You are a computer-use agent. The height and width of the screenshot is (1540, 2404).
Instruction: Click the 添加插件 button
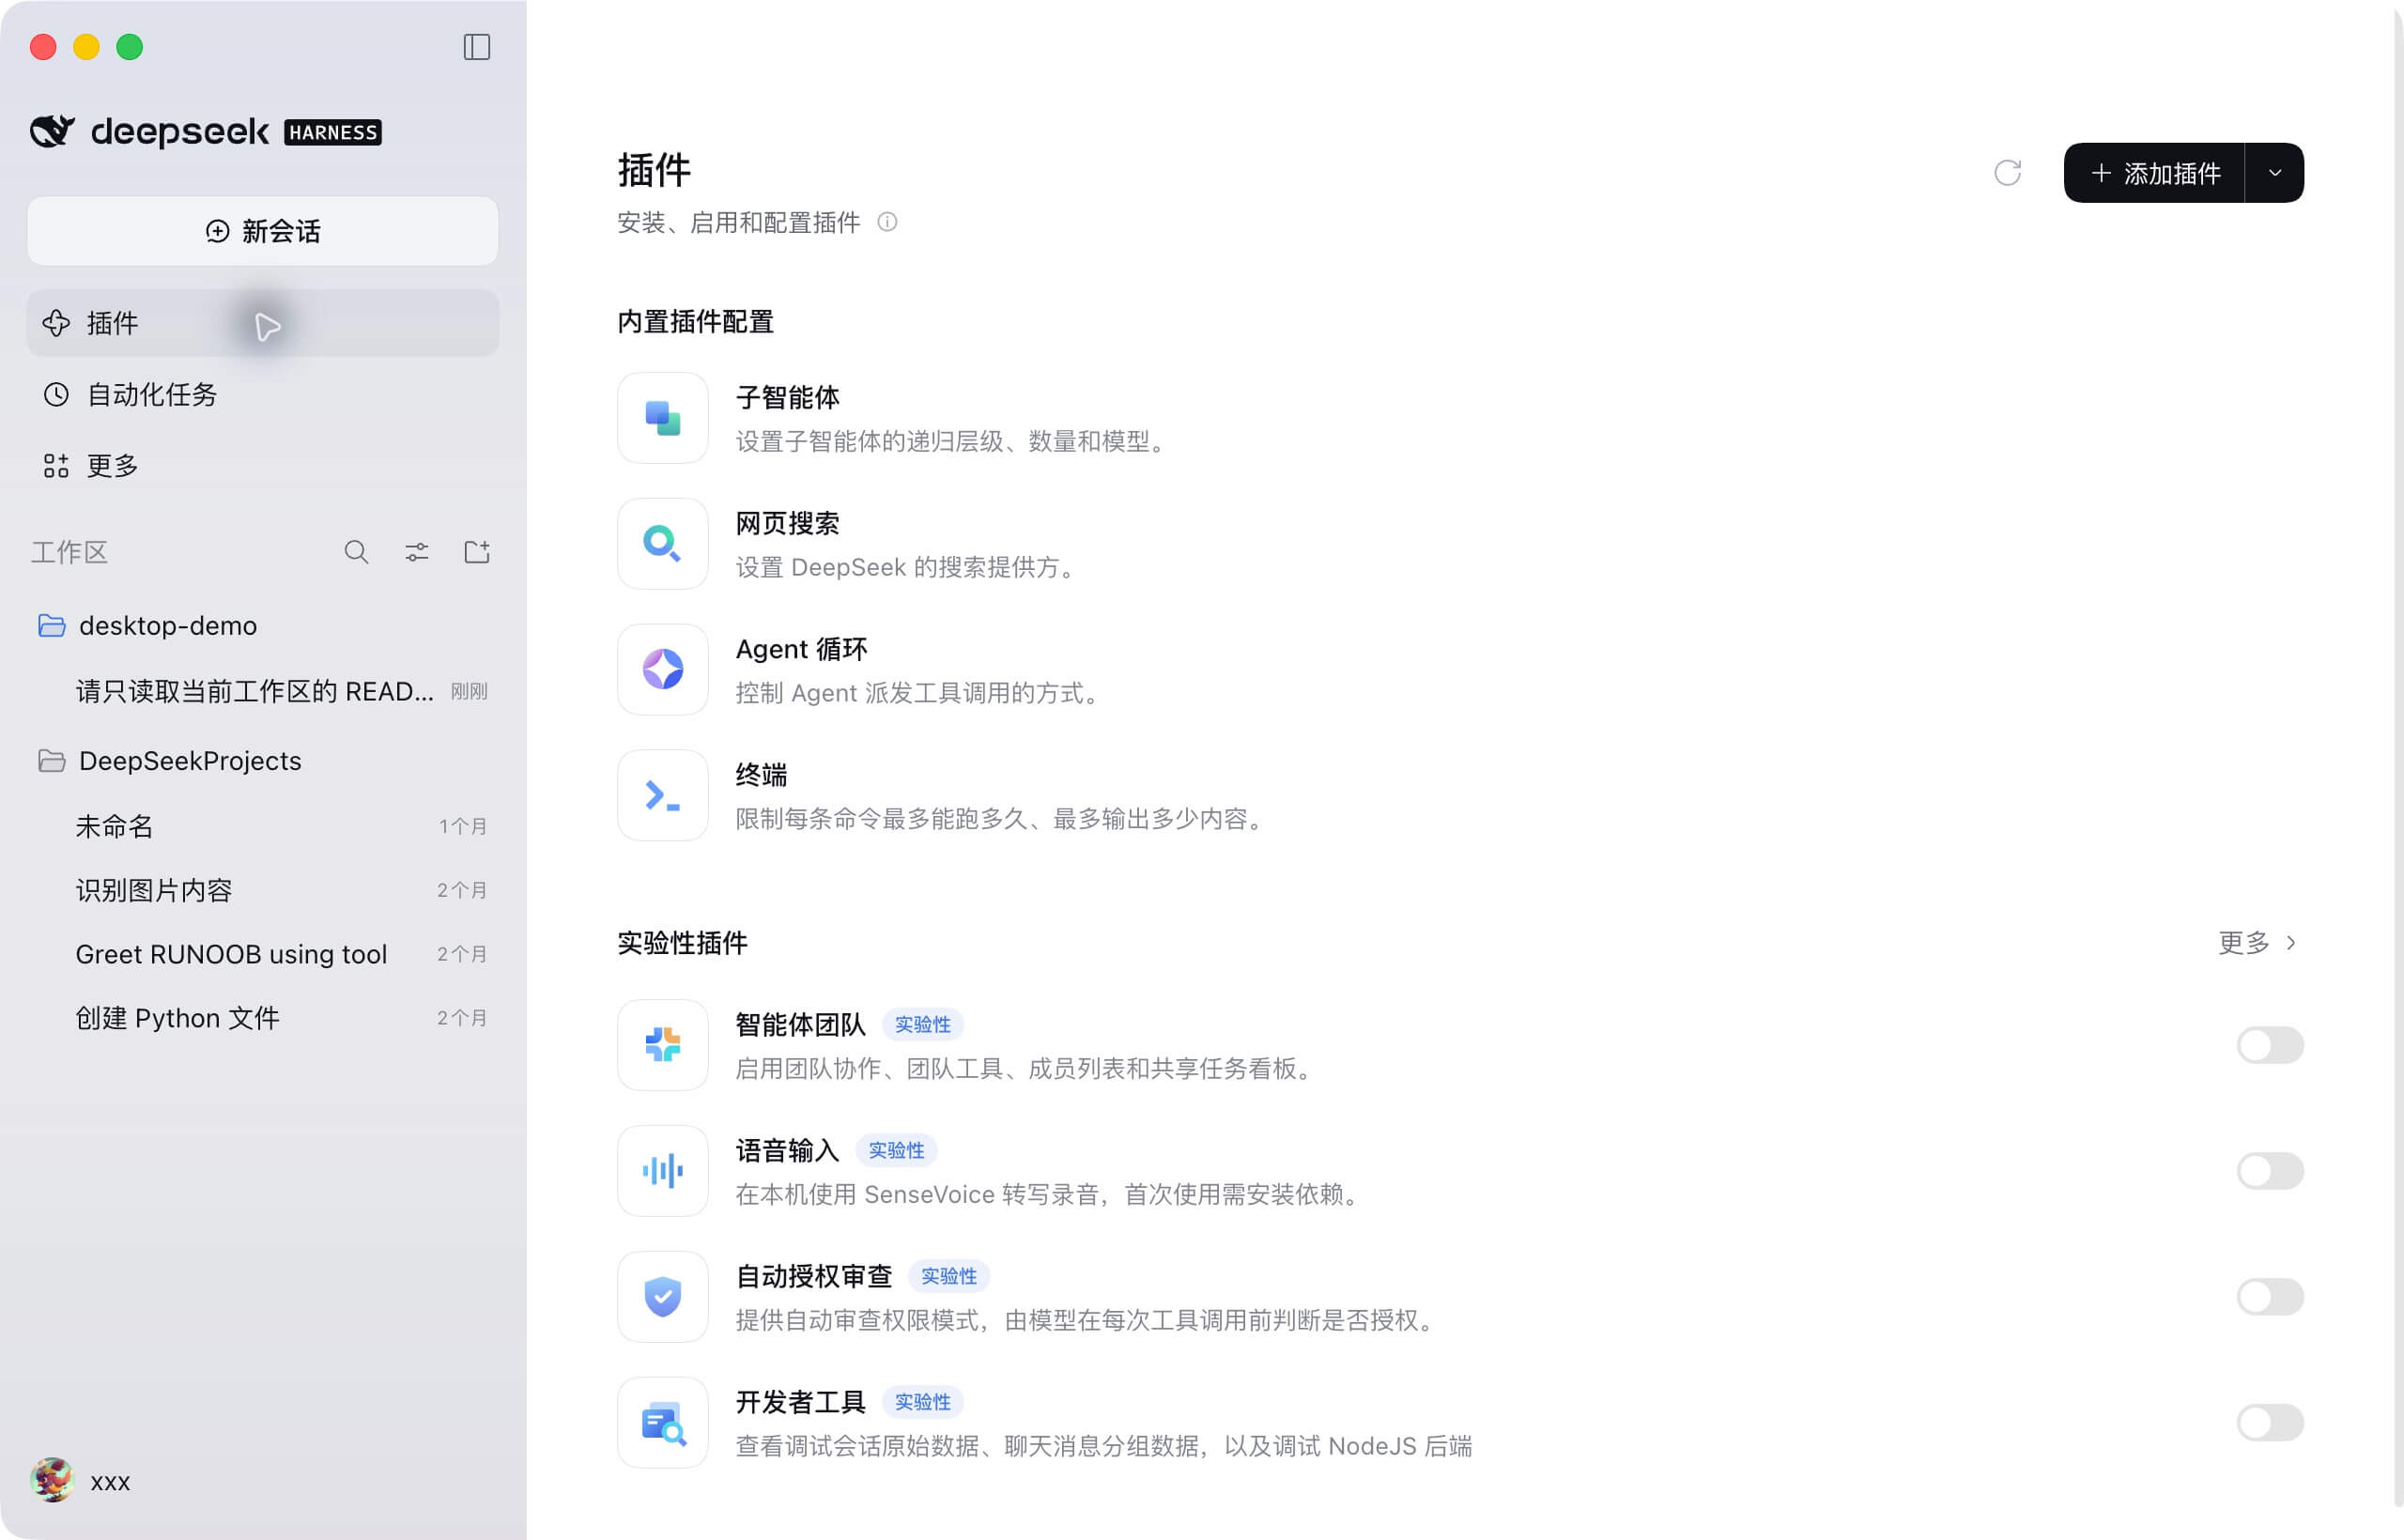pos(2154,173)
